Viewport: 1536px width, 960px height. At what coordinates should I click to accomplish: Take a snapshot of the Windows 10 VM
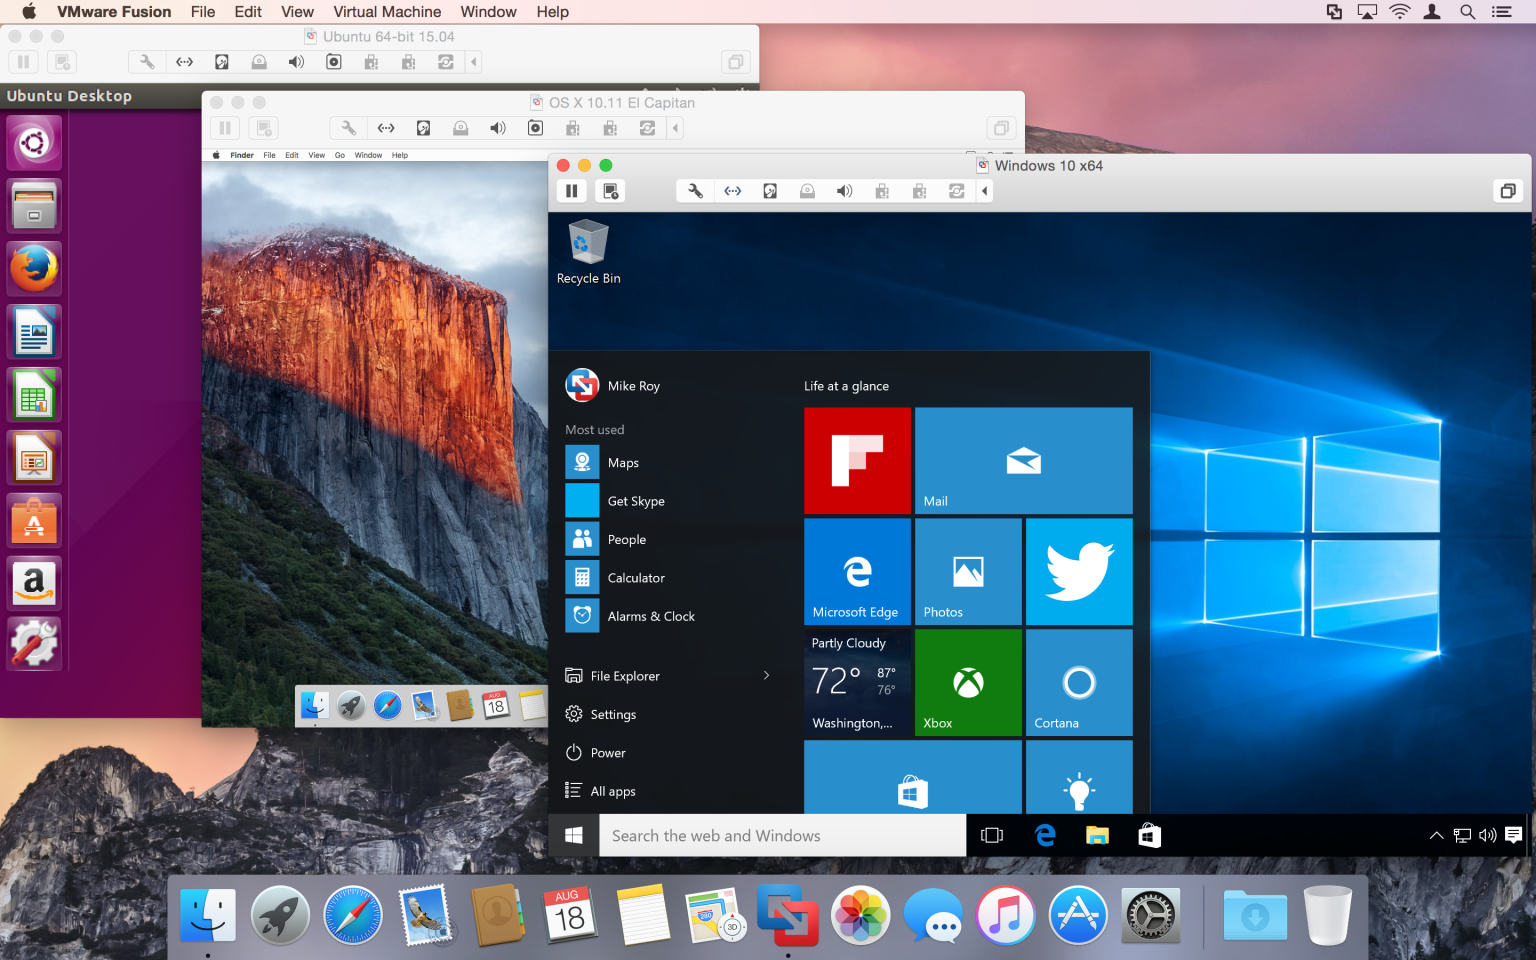pos(610,190)
